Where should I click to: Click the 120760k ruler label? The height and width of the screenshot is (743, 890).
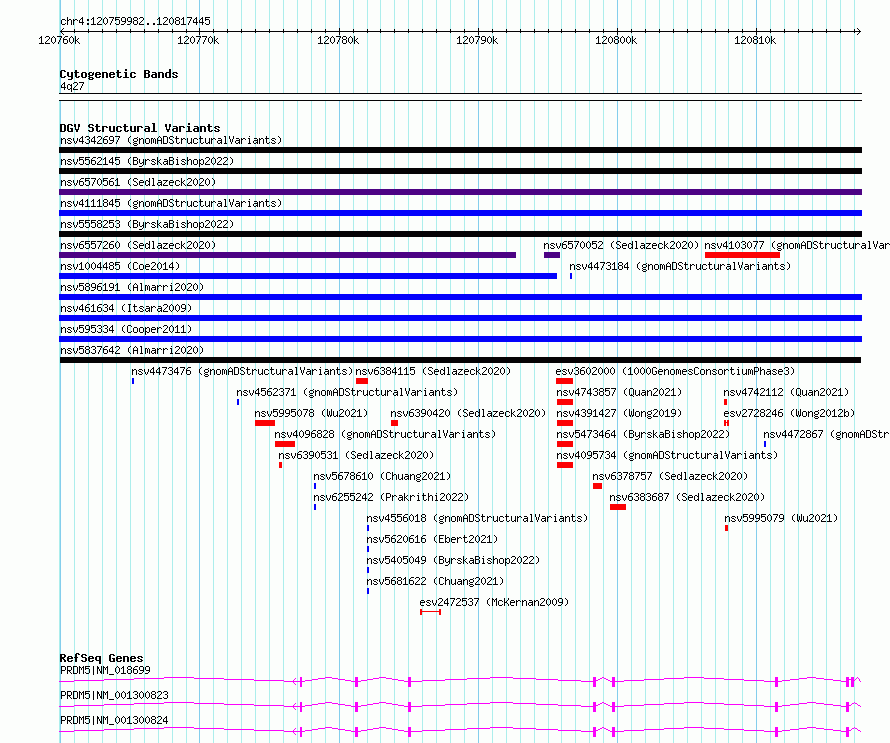59,40
